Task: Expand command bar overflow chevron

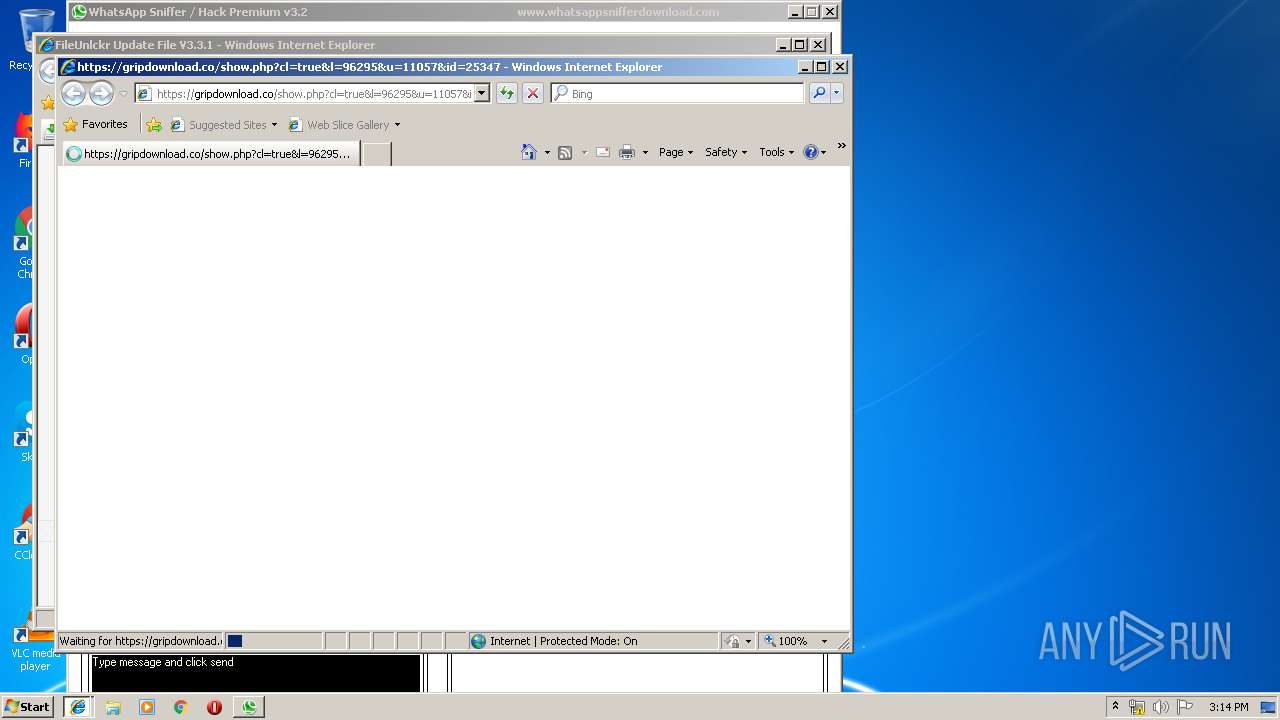Action: click(841, 146)
